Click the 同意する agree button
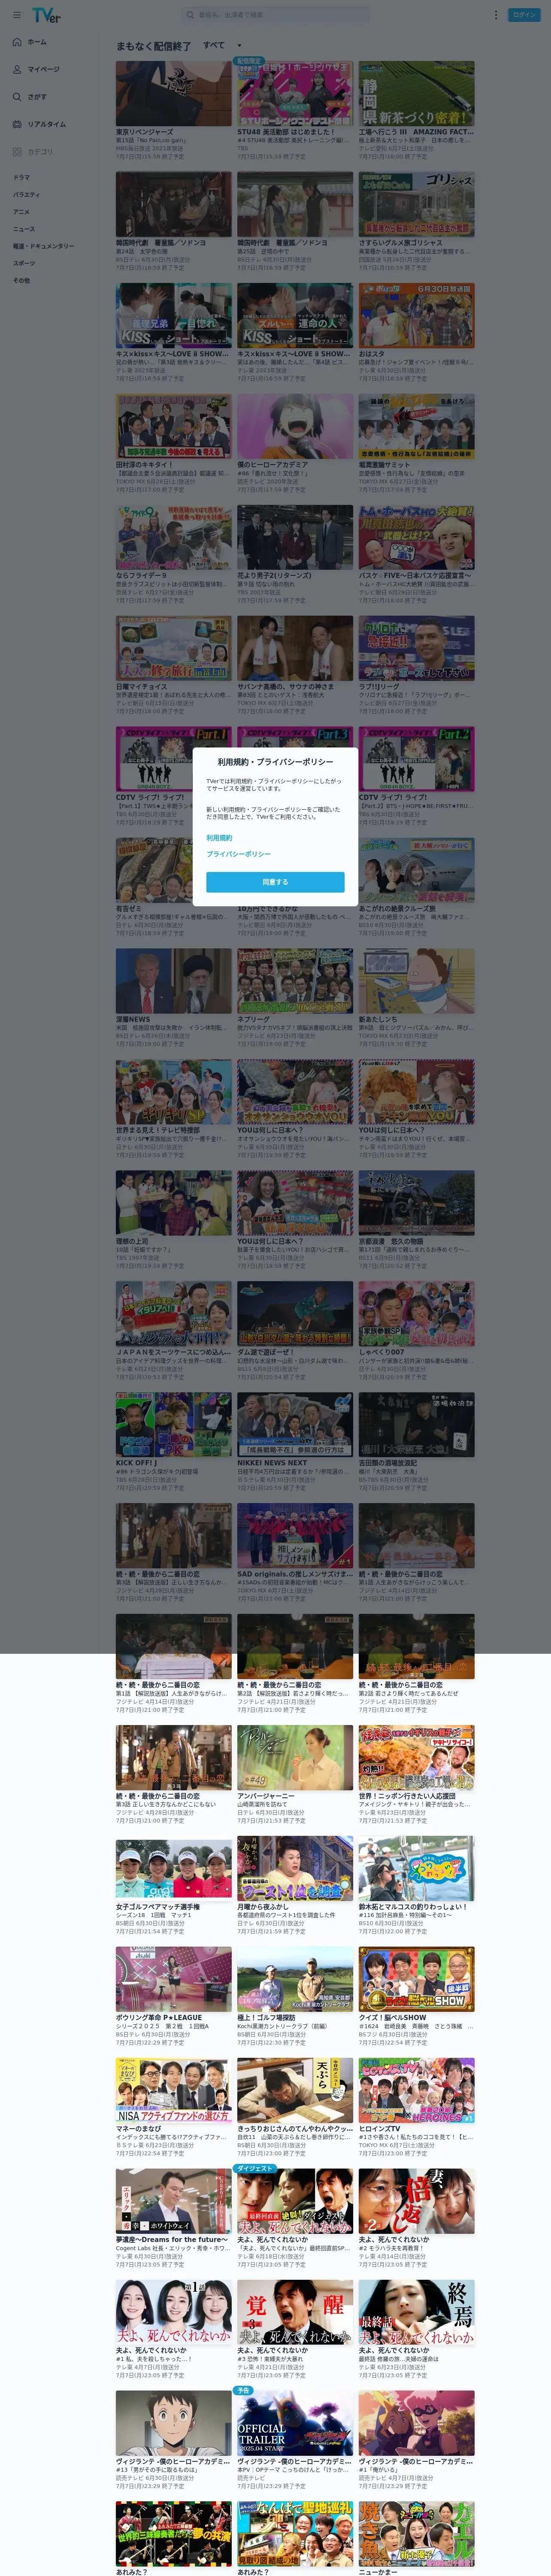The image size is (551, 2576). [275, 882]
